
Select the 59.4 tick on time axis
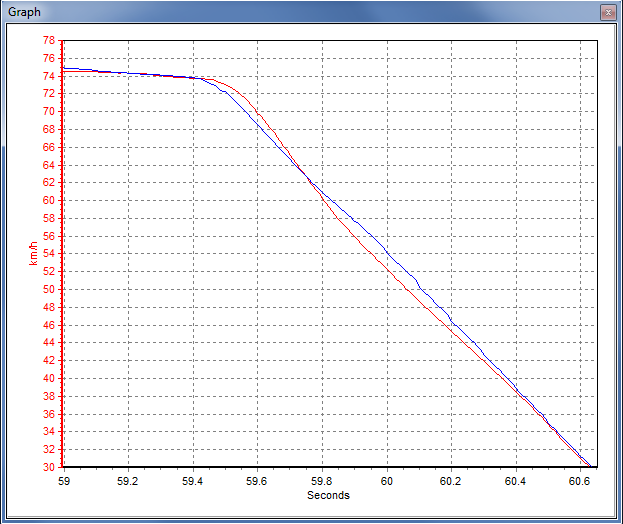point(193,480)
